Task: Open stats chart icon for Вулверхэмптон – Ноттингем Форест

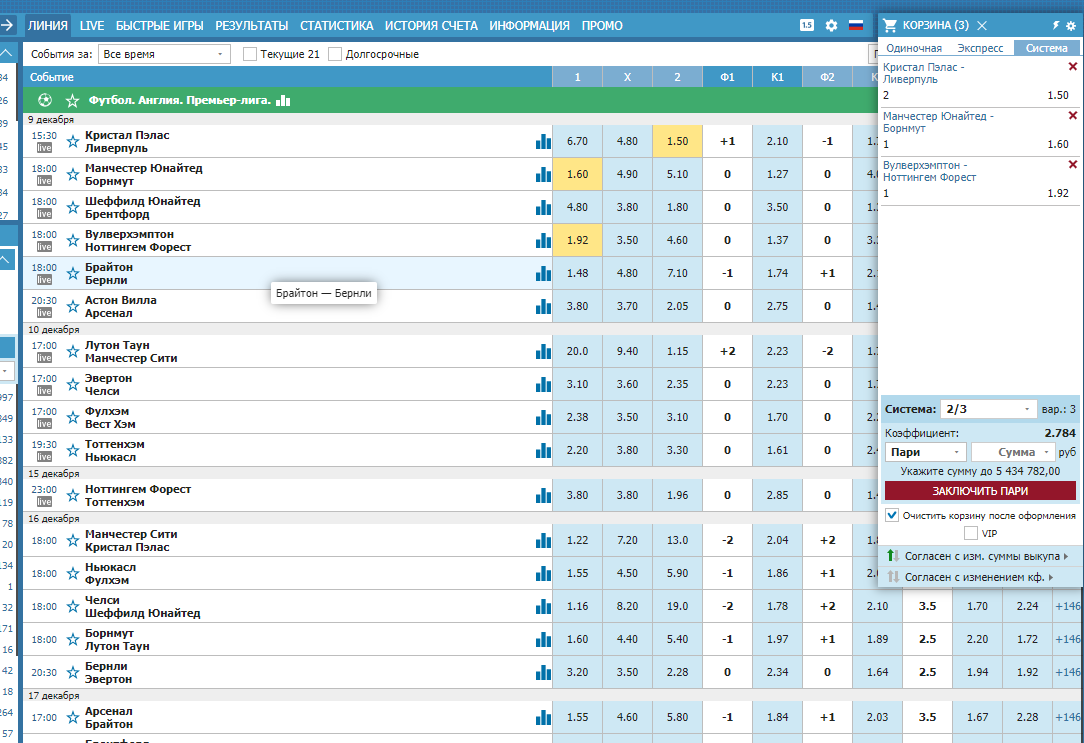Action: (x=543, y=241)
